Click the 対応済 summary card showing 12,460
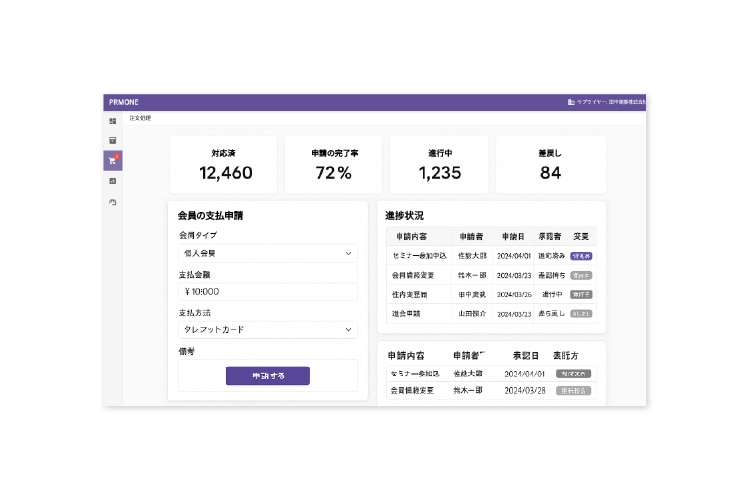This screenshot has height=500, width=750. pyautogui.click(x=225, y=165)
